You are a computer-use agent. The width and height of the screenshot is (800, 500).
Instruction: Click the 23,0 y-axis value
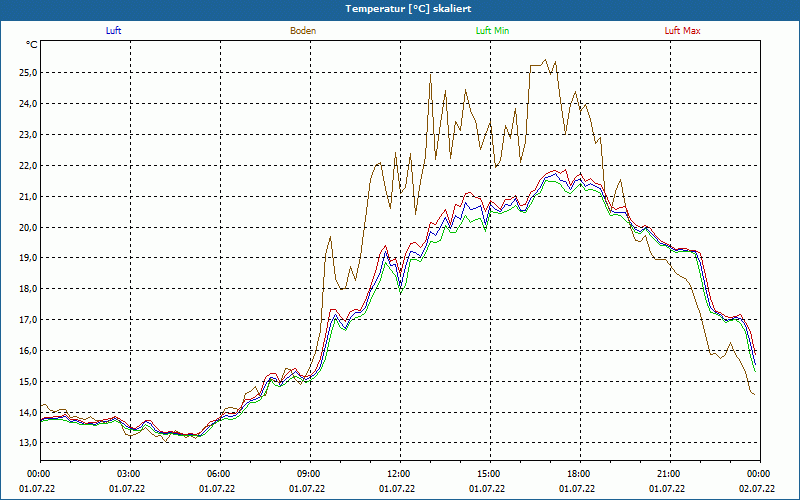29,135
